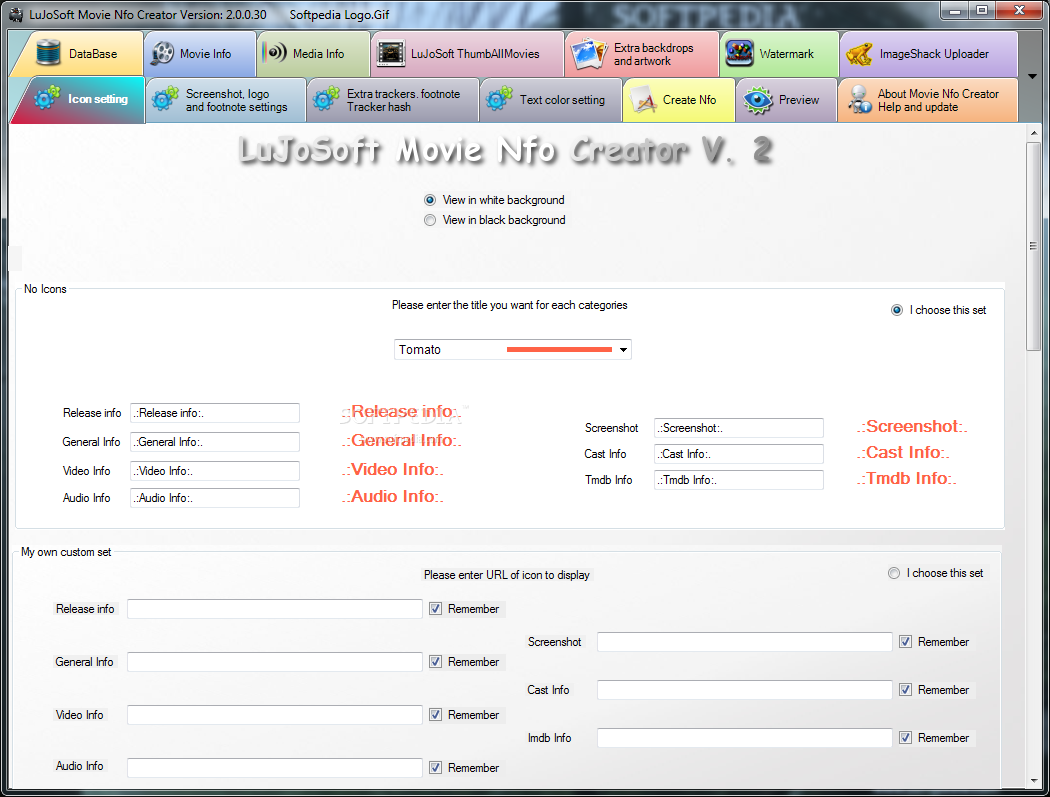1050x797 pixels.
Task: Click custom set General Info URL field
Action: (275, 662)
